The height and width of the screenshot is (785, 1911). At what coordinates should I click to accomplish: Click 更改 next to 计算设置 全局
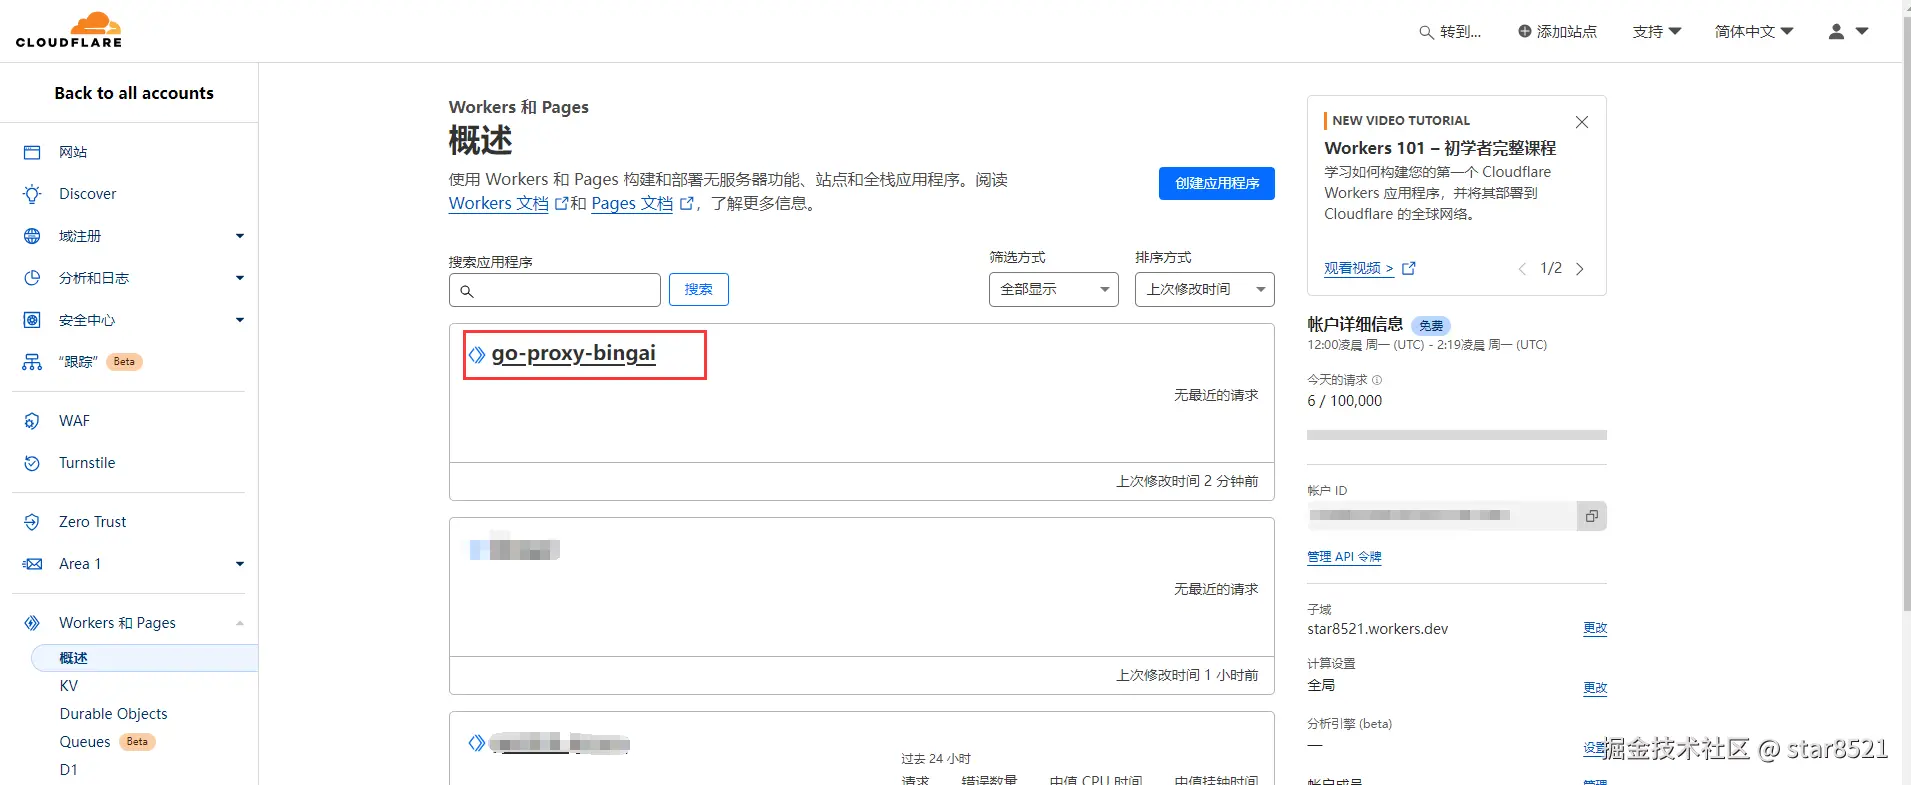point(1595,688)
